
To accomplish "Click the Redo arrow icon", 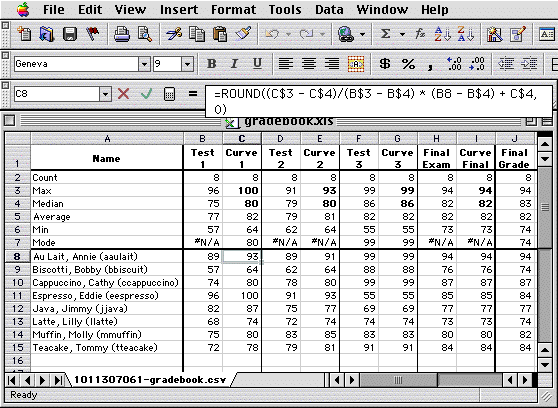I will pos(306,34).
